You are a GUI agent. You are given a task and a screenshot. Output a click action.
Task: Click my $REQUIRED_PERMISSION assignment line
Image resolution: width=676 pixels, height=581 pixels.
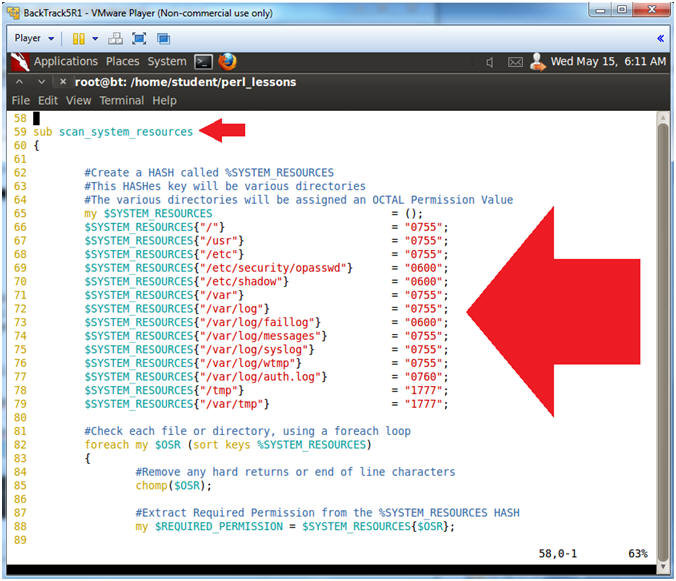click(x=295, y=527)
